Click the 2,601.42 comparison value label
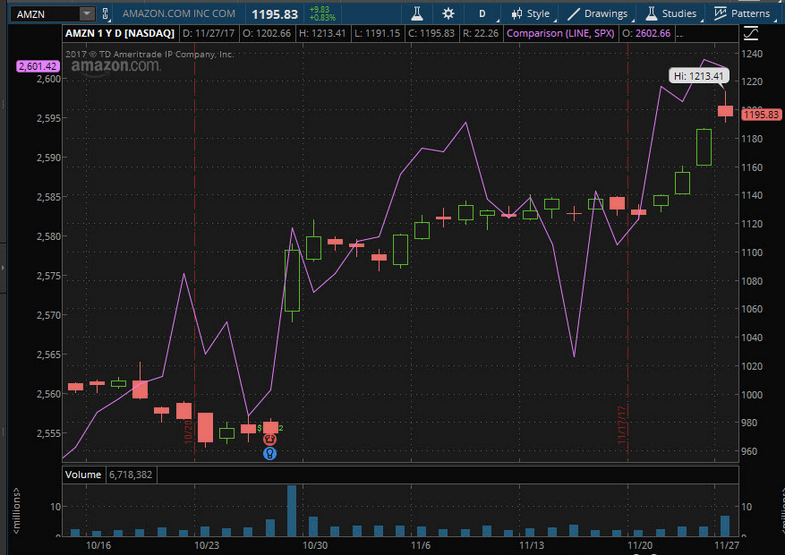 point(38,66)
